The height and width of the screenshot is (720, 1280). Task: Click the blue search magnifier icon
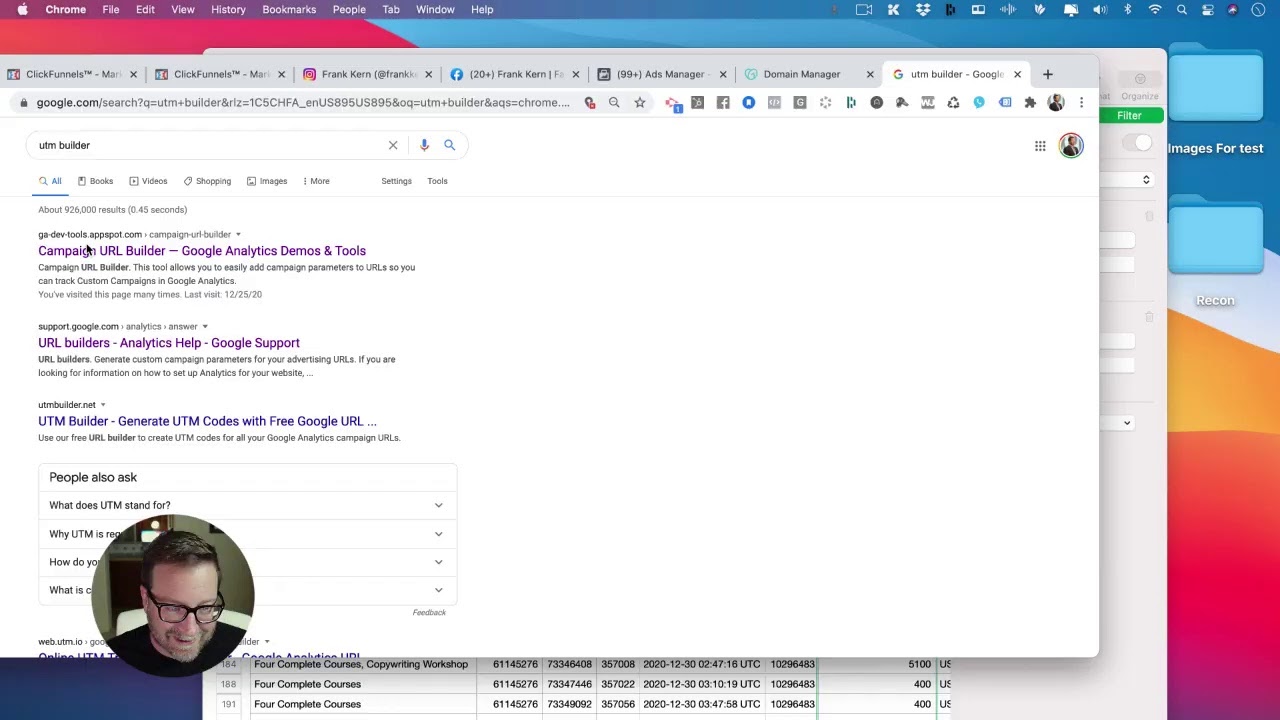coord(449,145)
